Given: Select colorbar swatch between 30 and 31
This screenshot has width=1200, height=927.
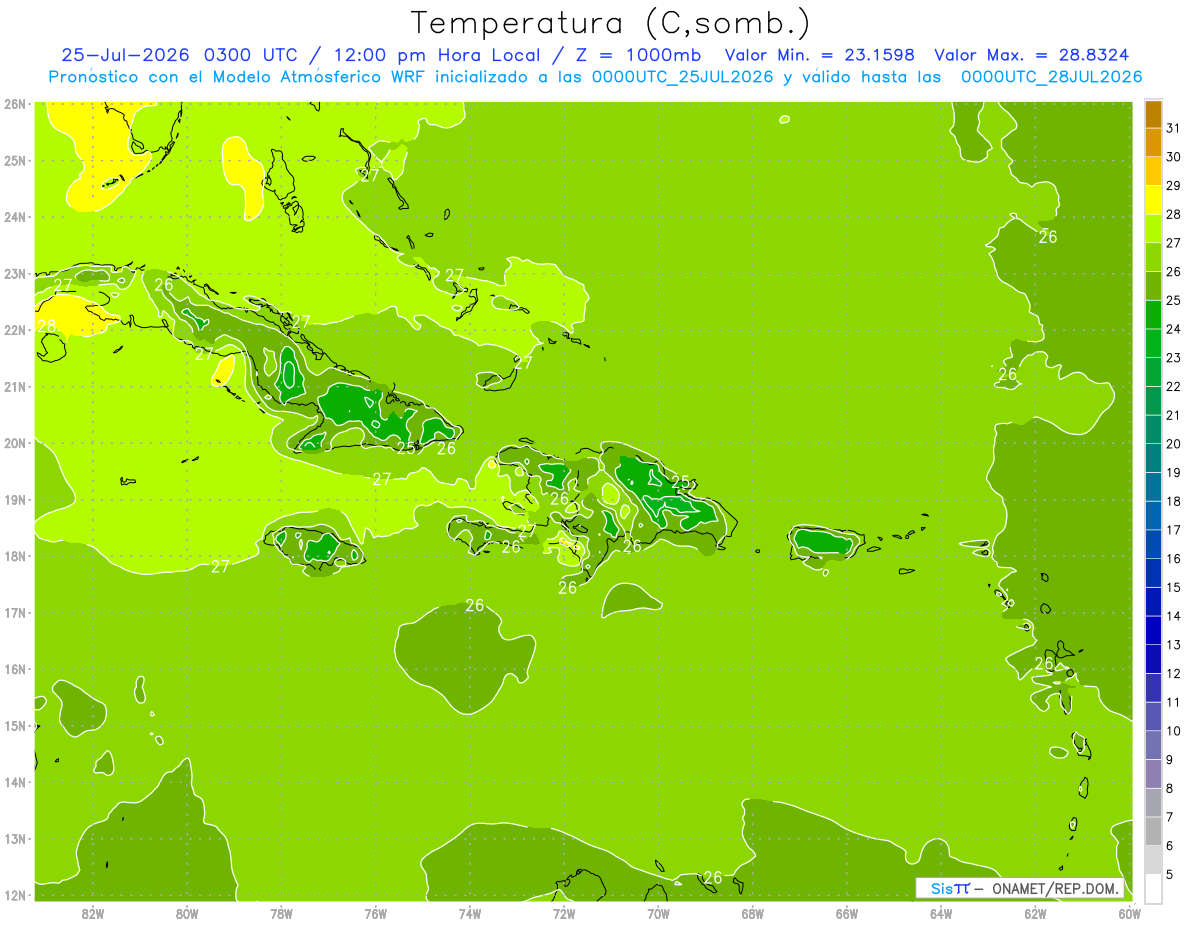Looking at the screenshot, I should point(1153,142).
